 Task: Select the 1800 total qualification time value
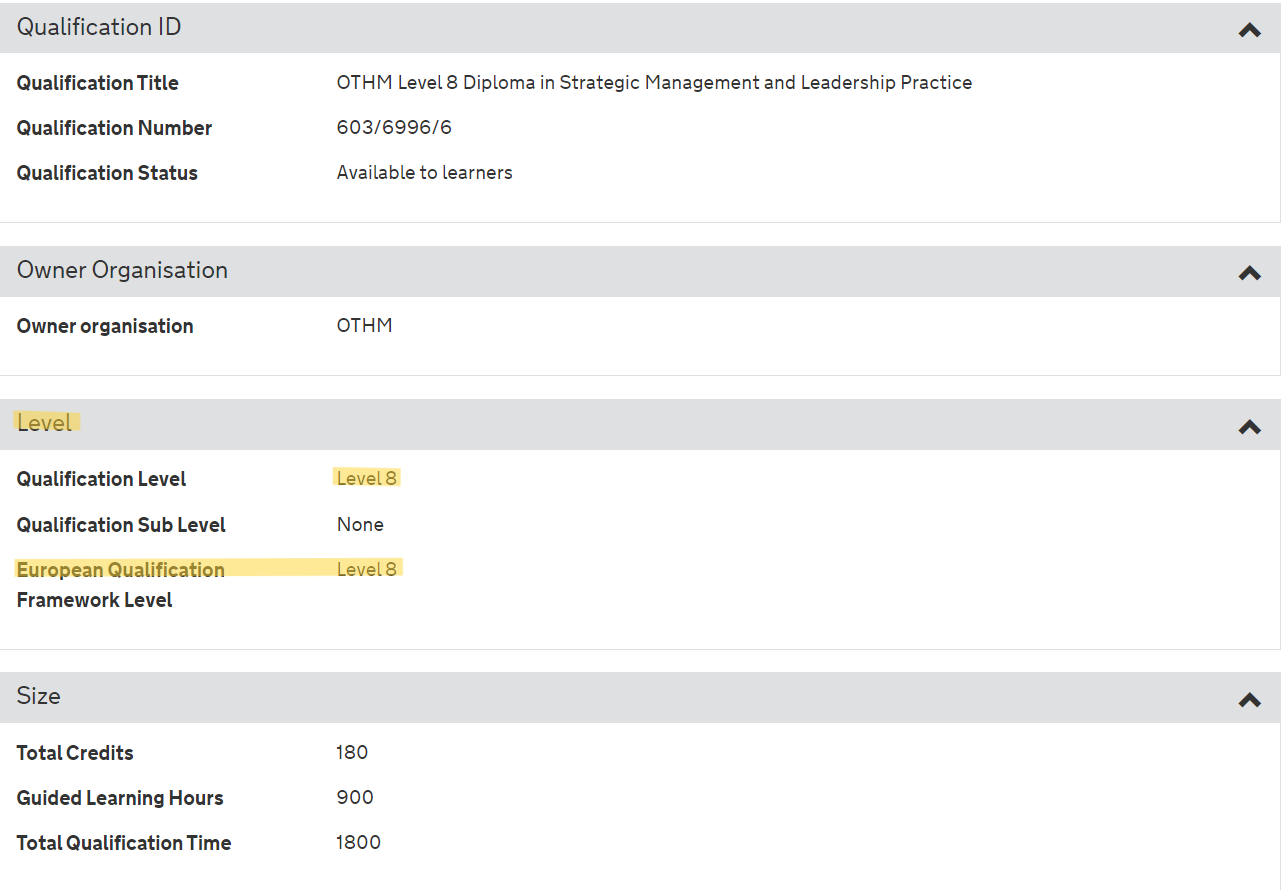click(x=359, y=843)
